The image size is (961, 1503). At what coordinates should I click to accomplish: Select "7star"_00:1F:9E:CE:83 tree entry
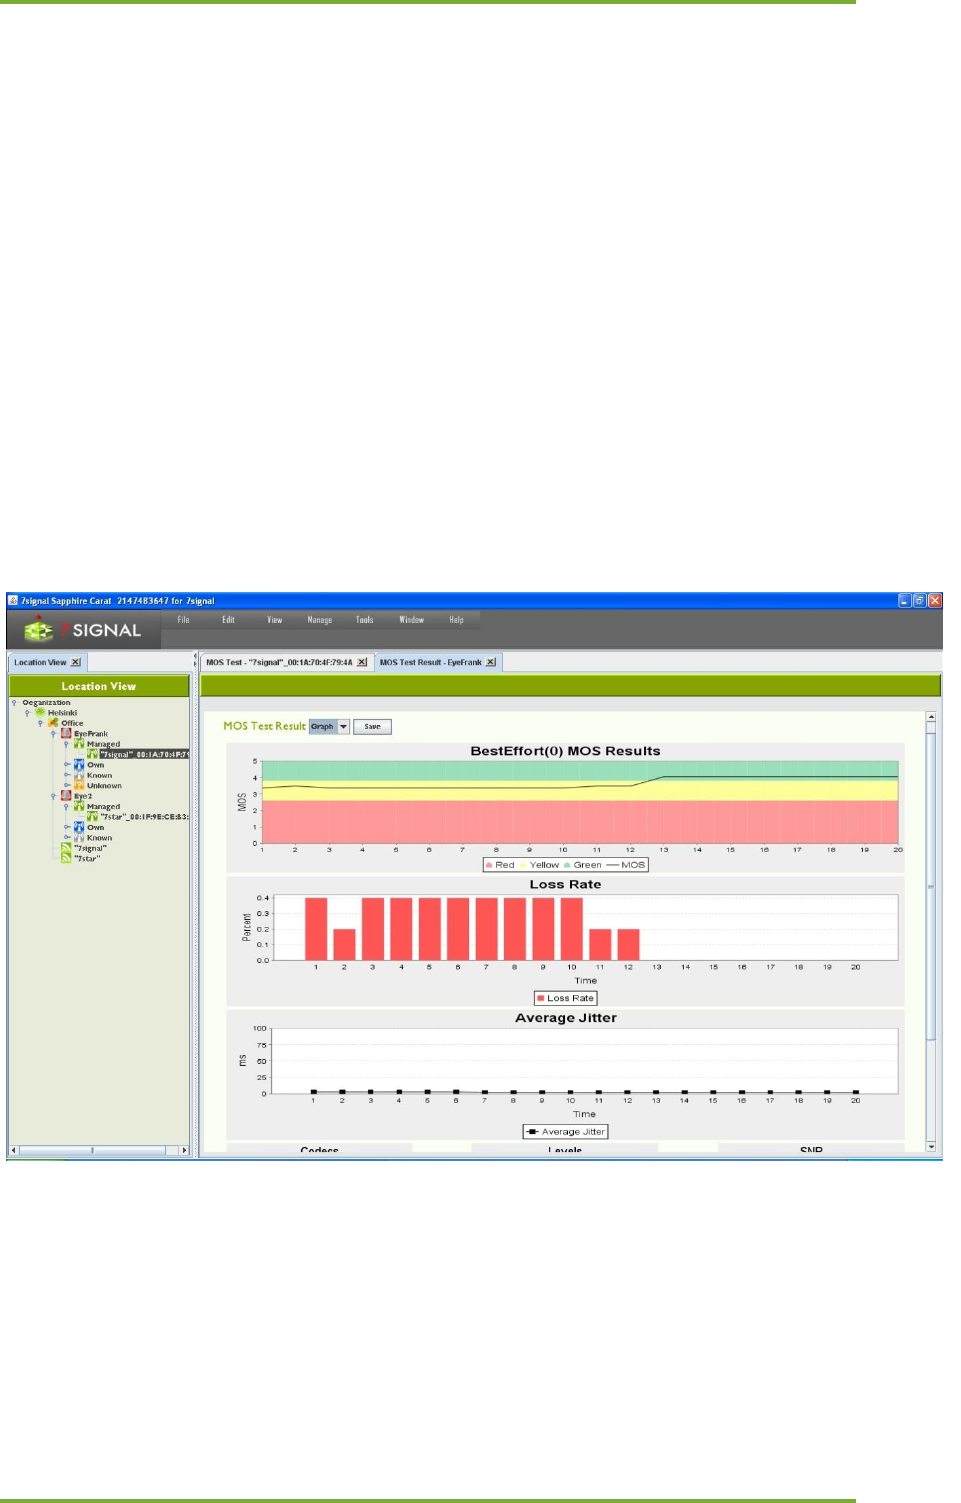coord(144,817)
